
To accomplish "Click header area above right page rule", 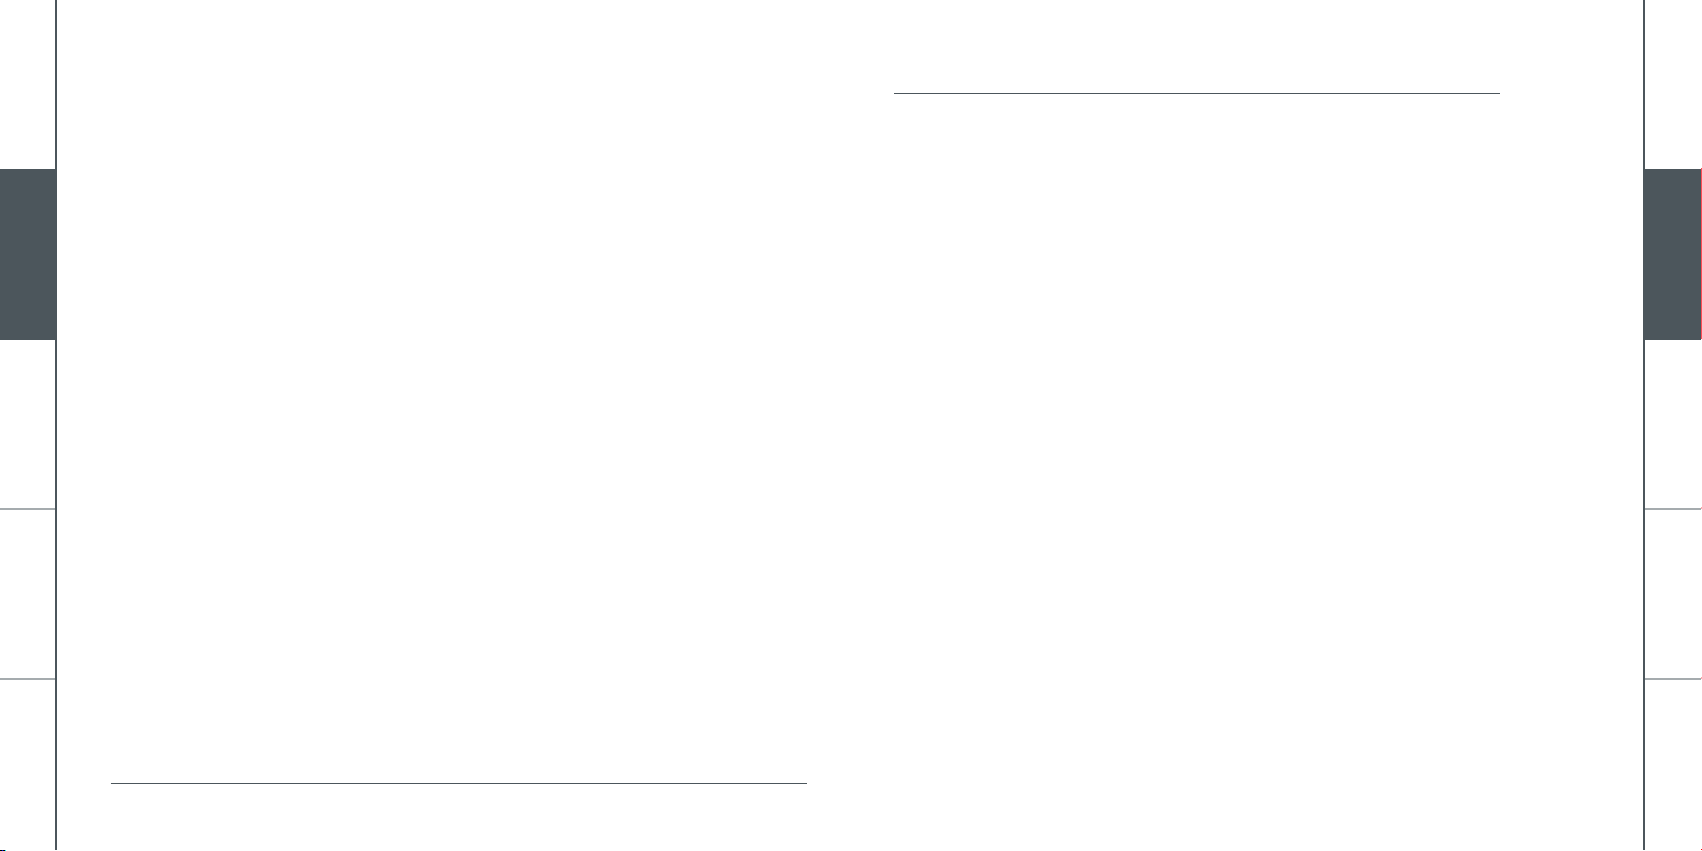I will tap(1196, 46).
